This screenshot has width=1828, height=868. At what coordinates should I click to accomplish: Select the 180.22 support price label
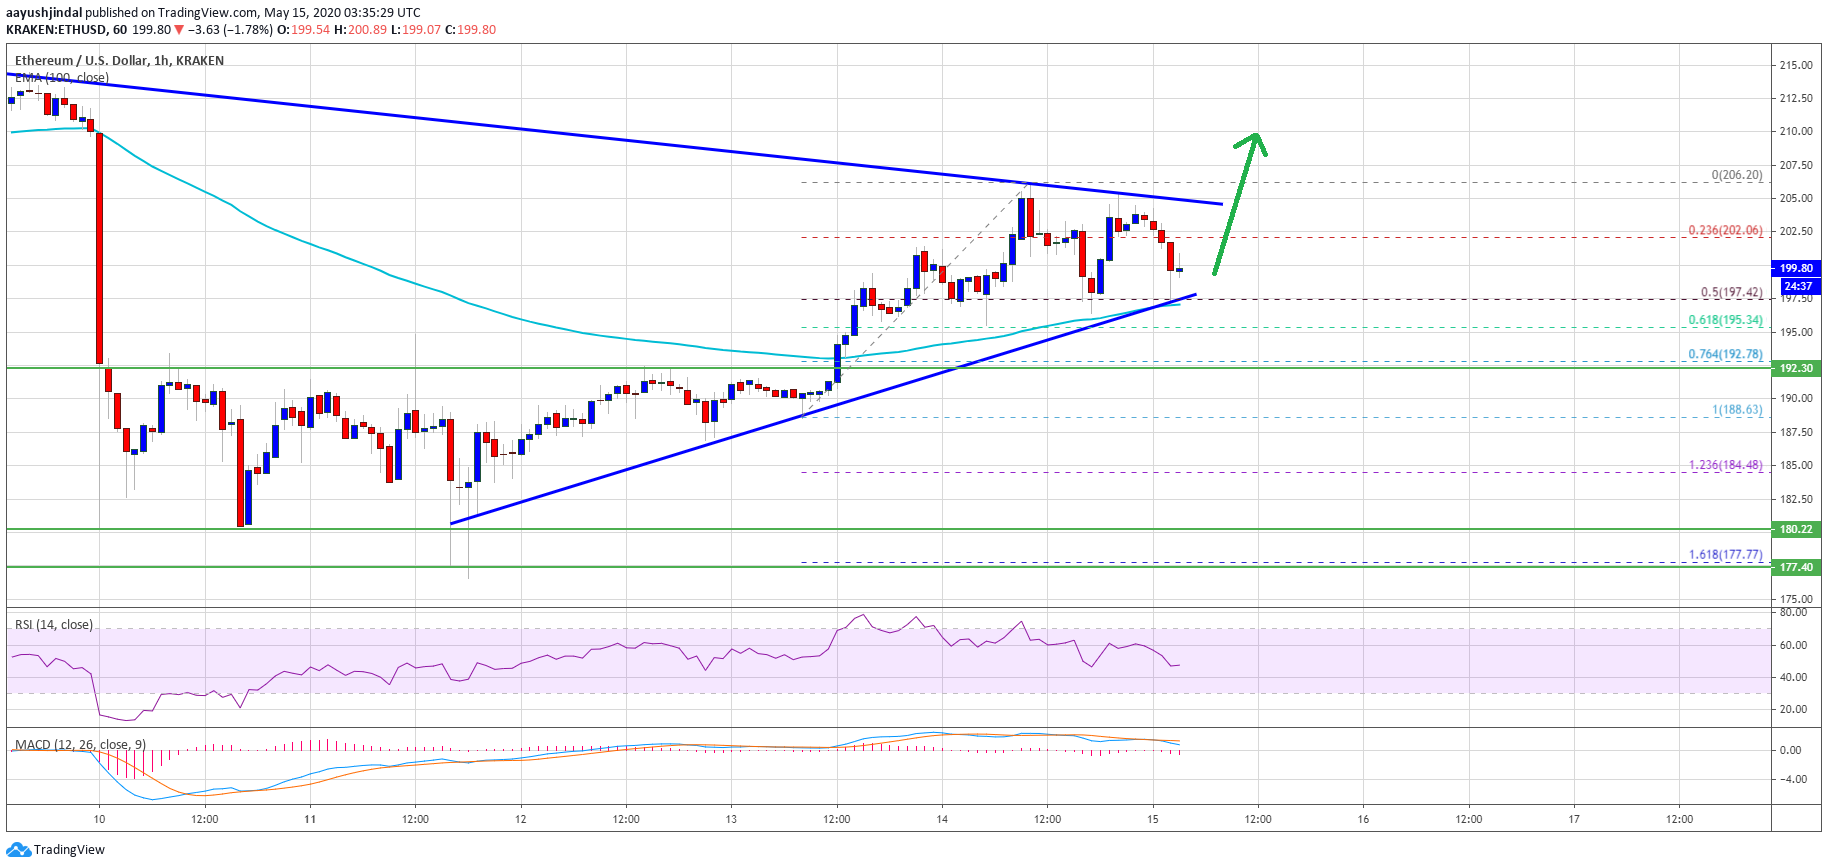[x=1796, y=529]
